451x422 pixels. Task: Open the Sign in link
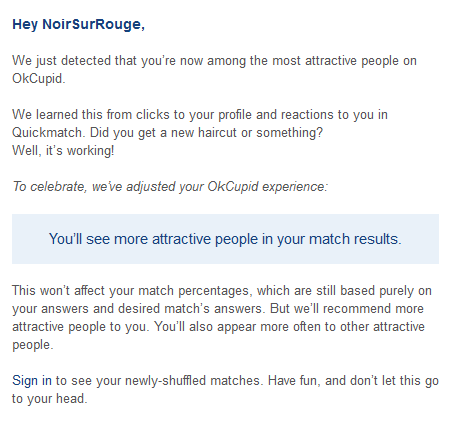click(32, 380)
